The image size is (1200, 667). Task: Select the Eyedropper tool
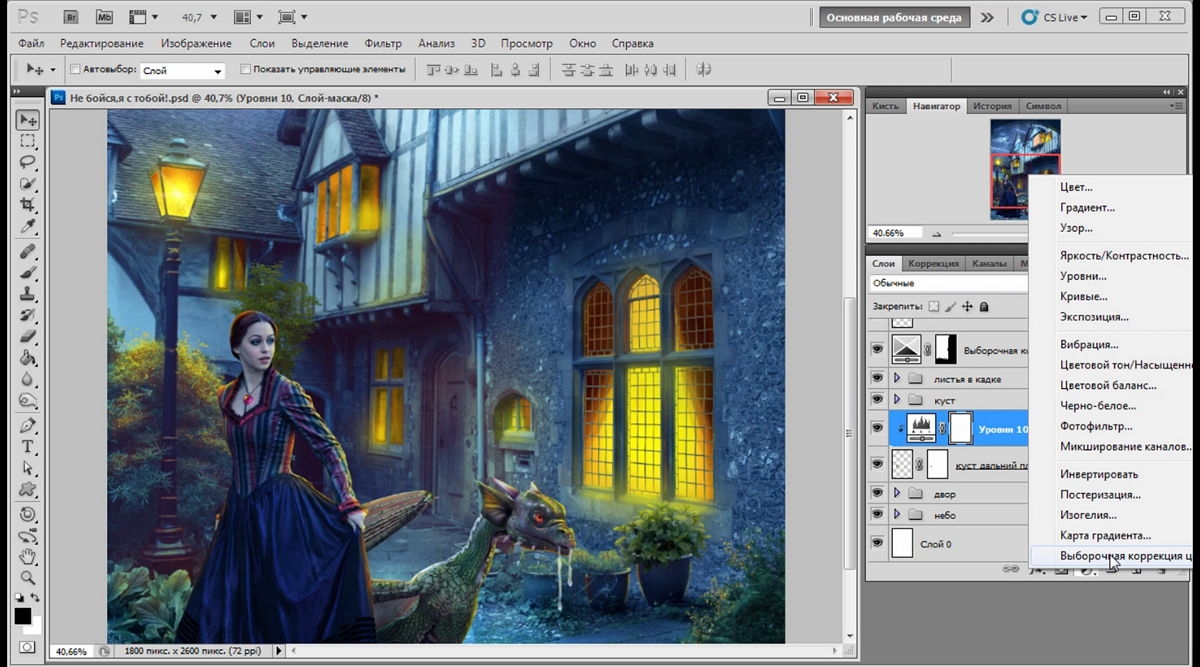click(x=28, y=226)
